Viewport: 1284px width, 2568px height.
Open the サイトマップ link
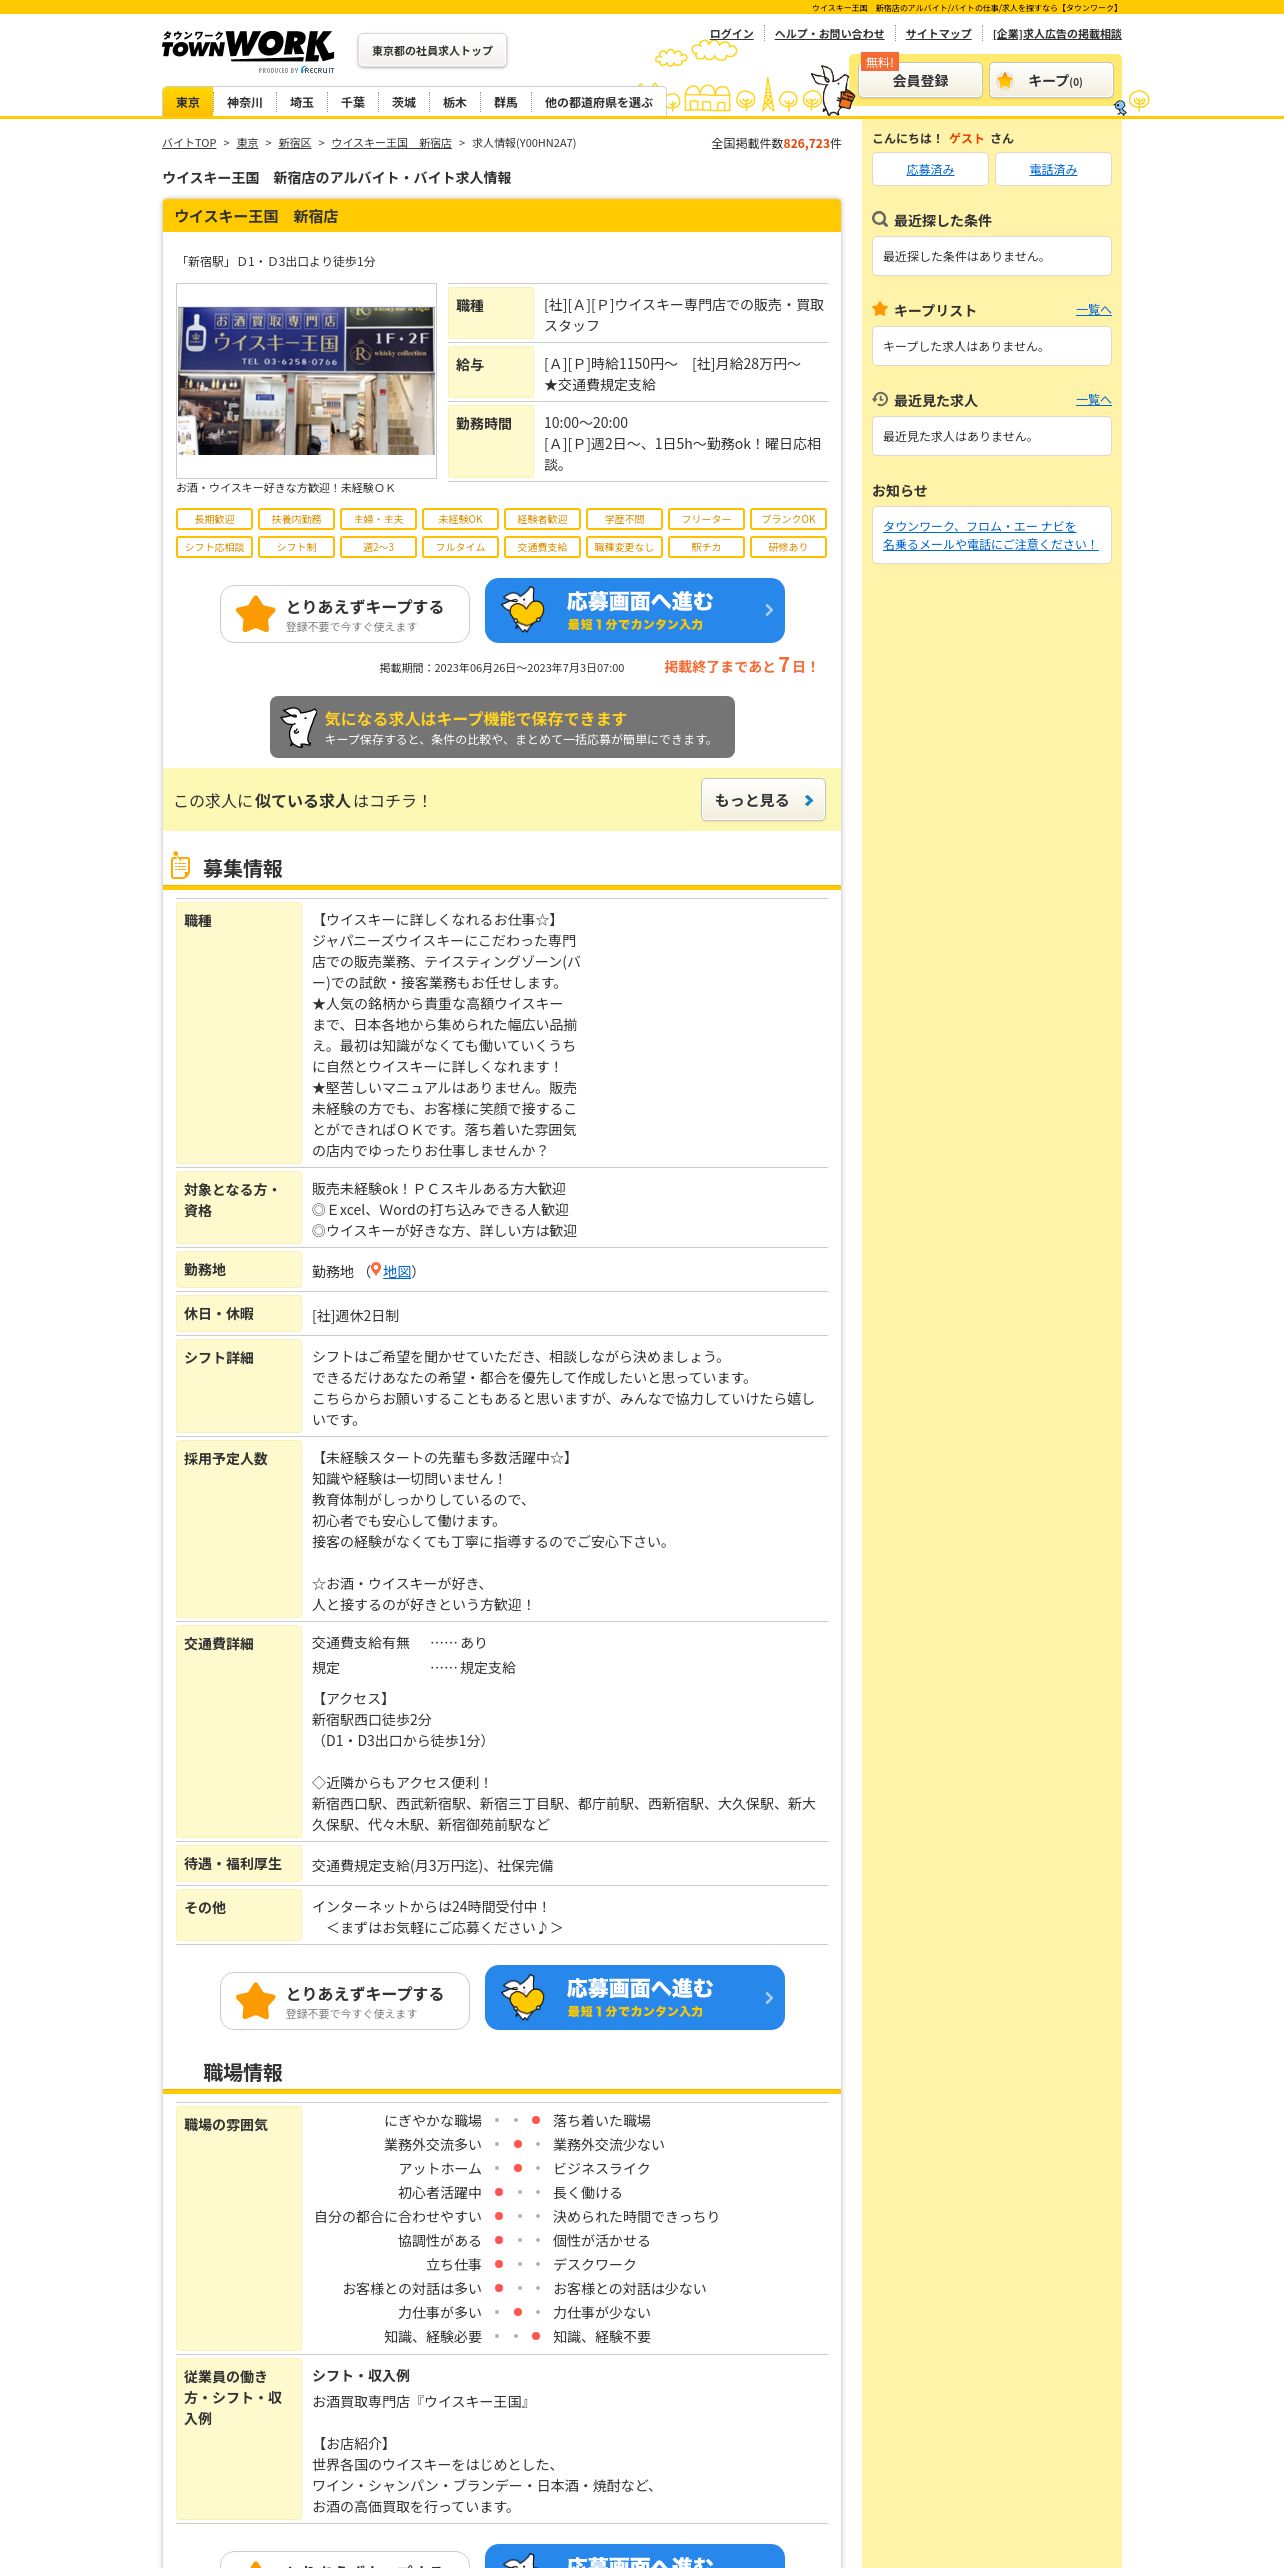tap(938, 34)
